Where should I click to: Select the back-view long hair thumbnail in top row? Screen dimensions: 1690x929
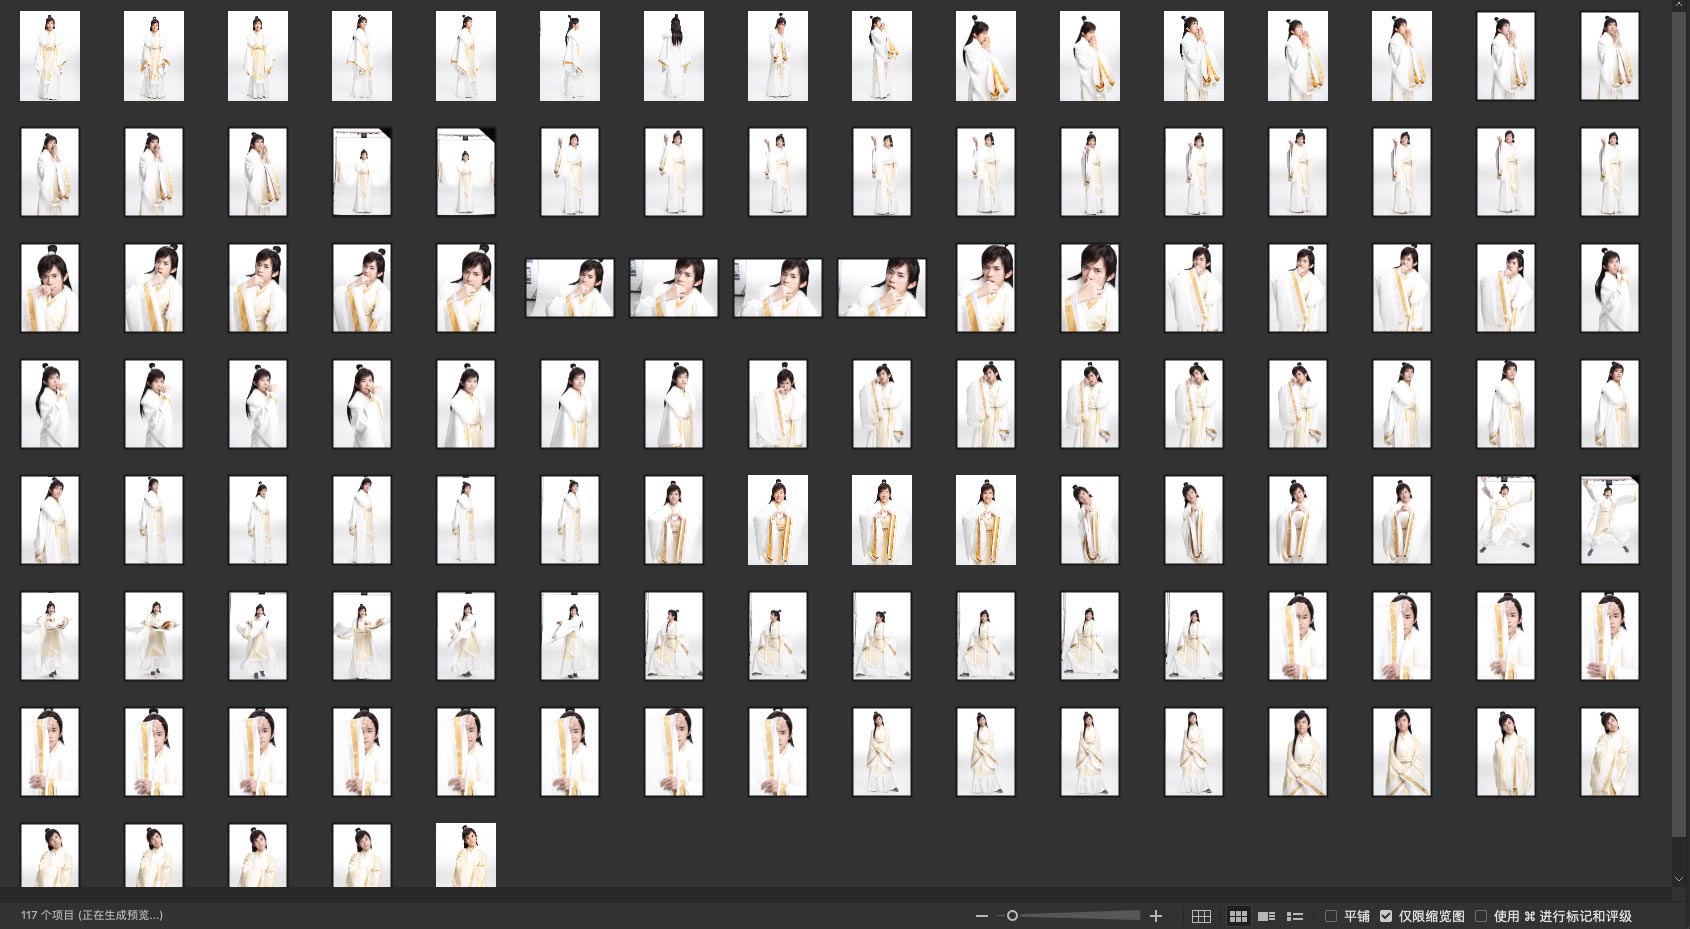[674, 56]
